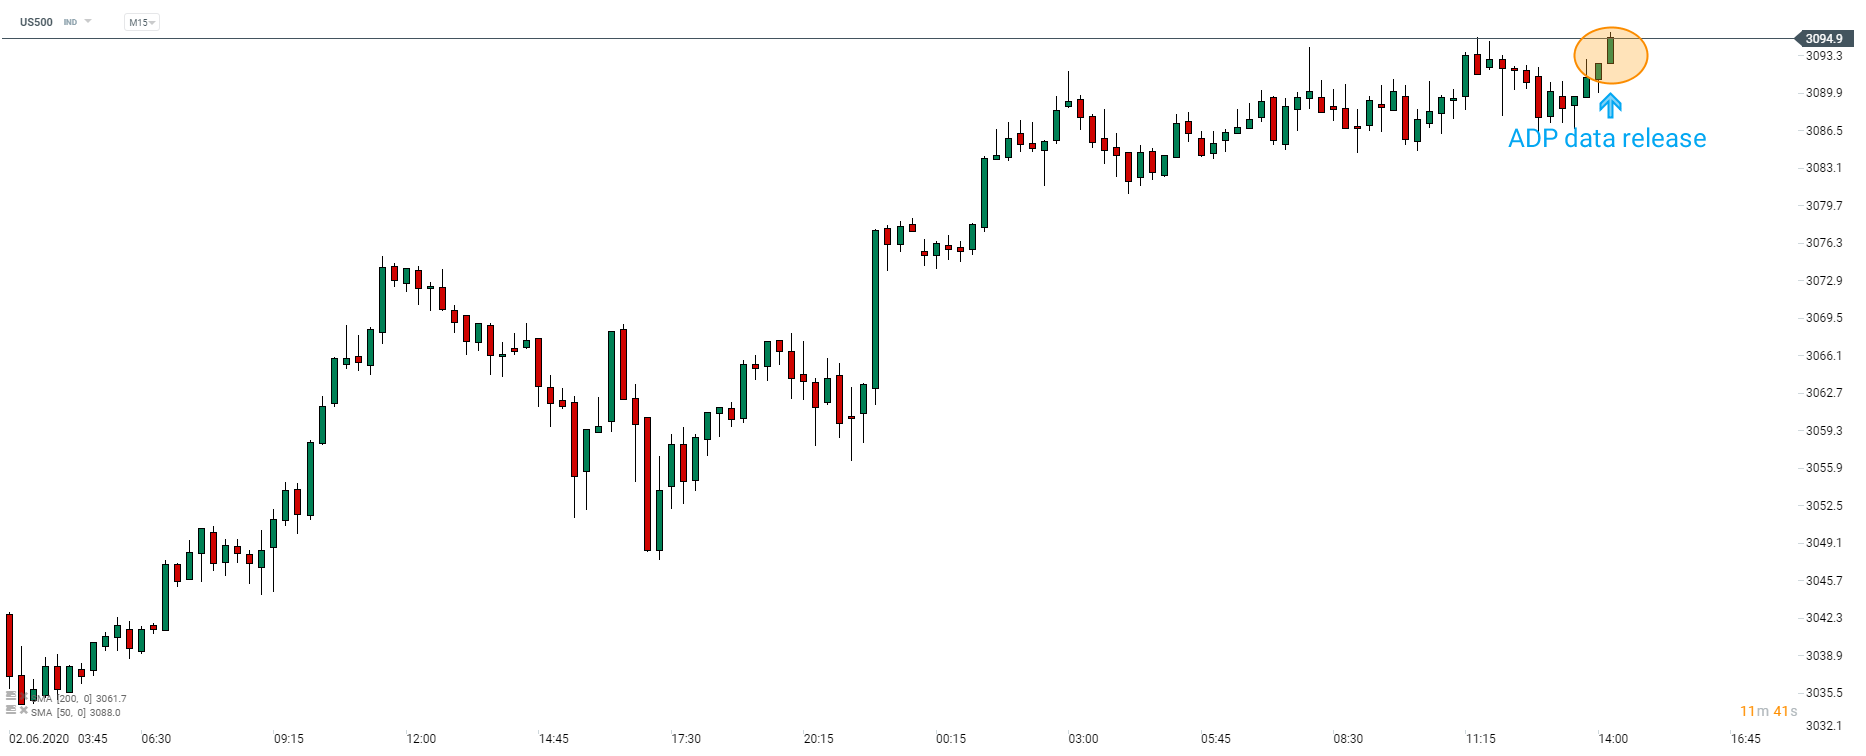The height and width of the screenshot is (756, 1866).
Task: Click the 14:00 time axis label
Action: coord(1613,739)
